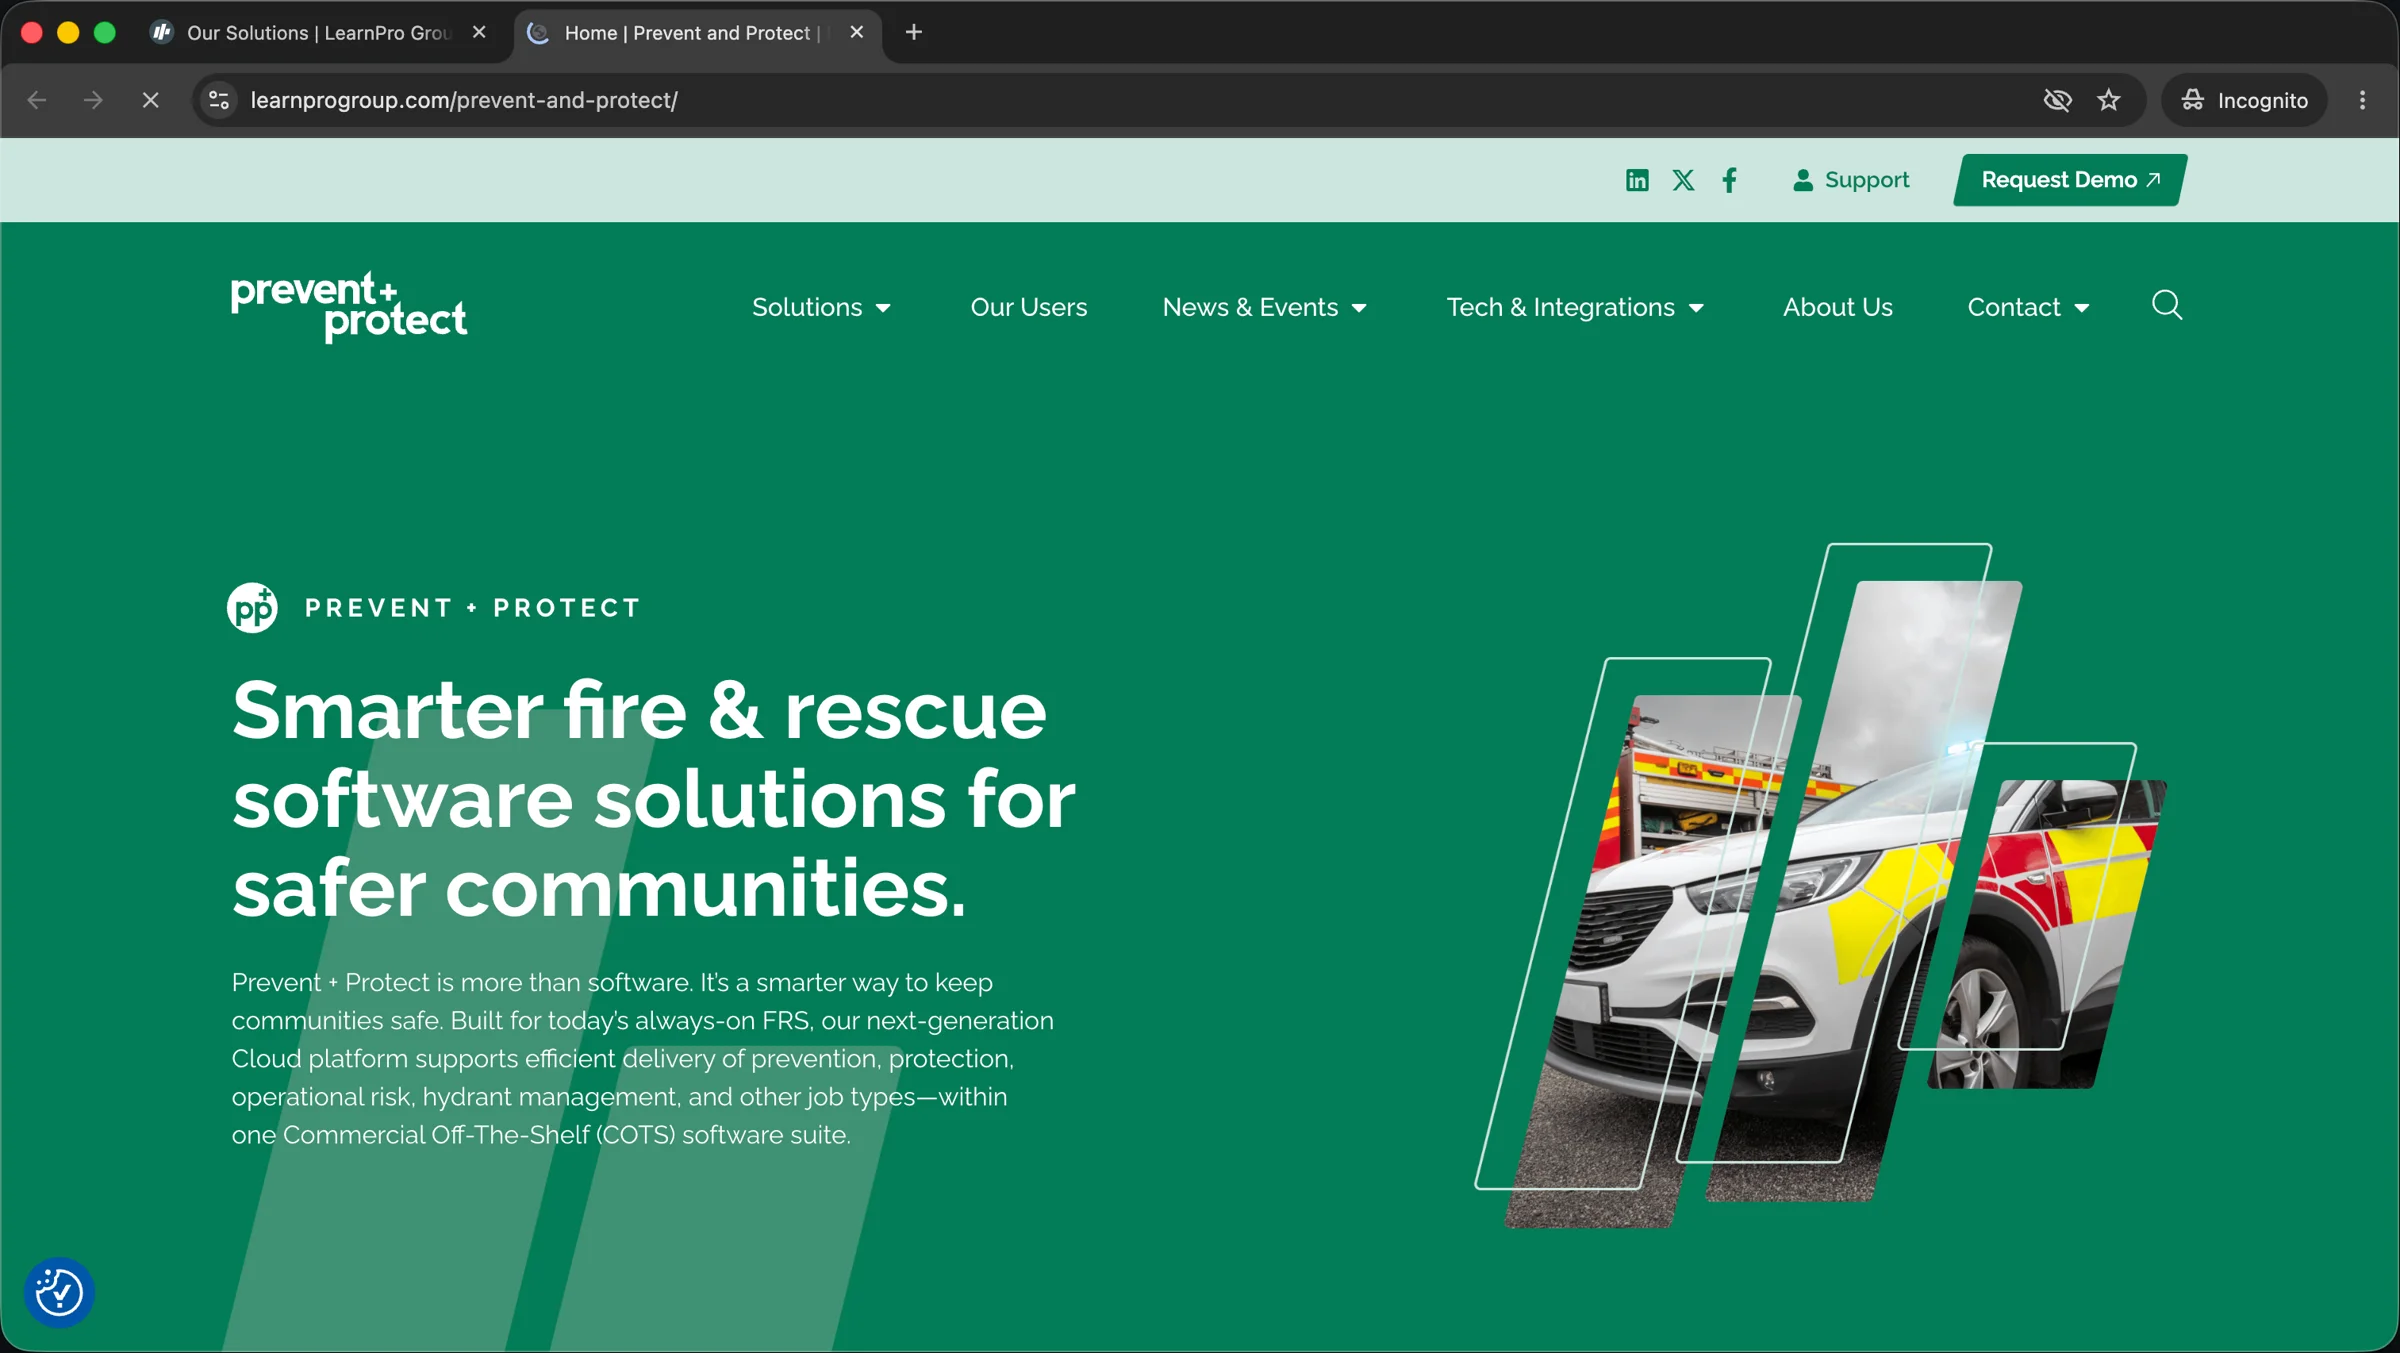Open the LinkedIn social icon
Screen dimensions: 2400x1353
click(1637, 180)
